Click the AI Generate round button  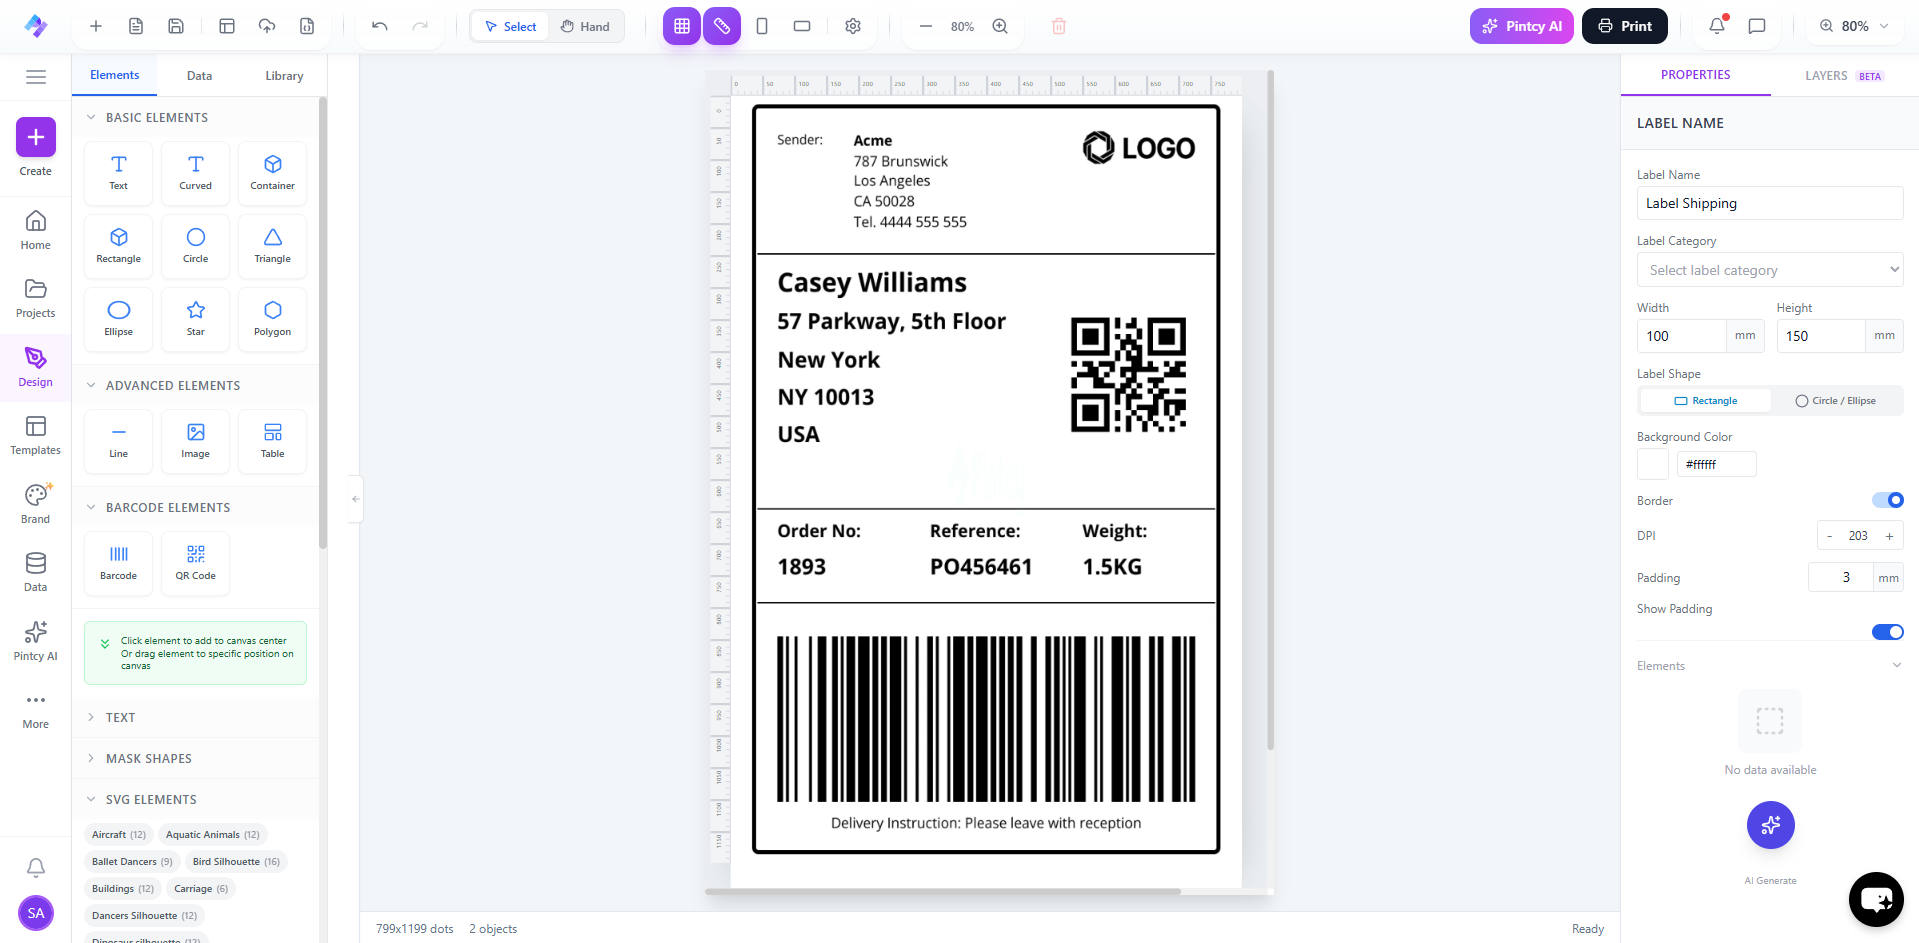(x=1770, y=825)
